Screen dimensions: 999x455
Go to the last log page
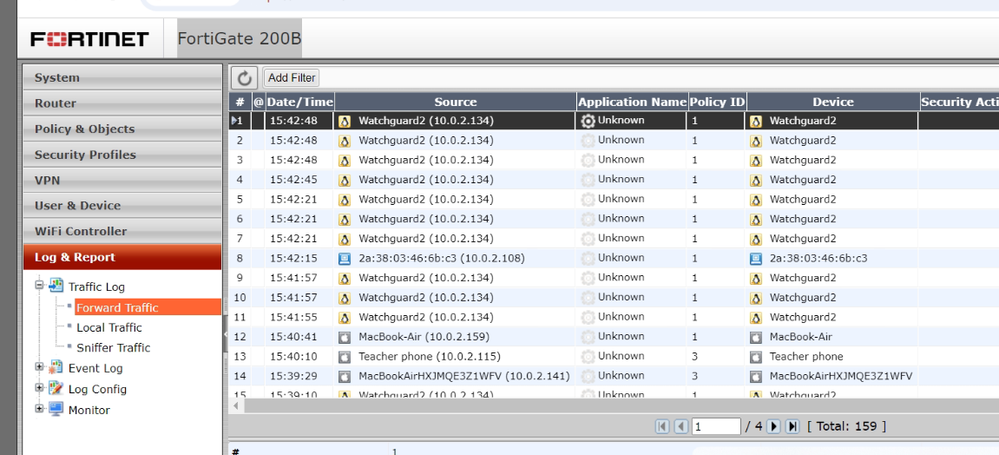[x=793, y=426]
